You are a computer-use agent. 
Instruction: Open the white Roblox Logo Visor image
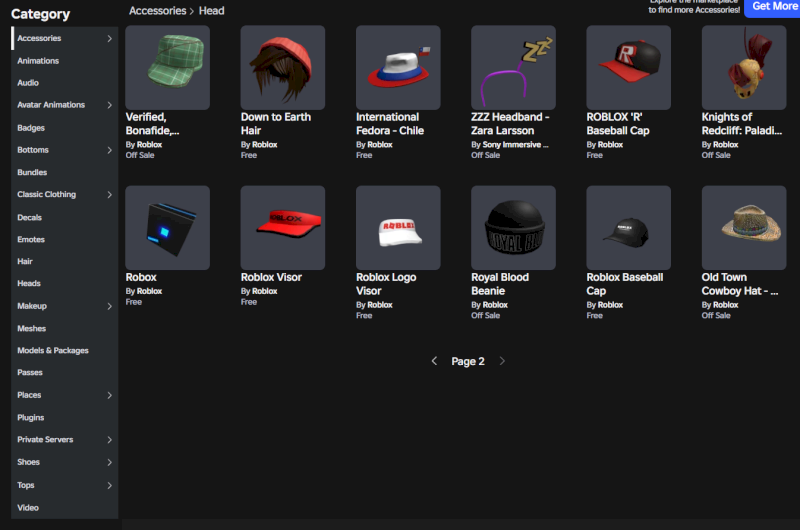click(x=398, y=228)
